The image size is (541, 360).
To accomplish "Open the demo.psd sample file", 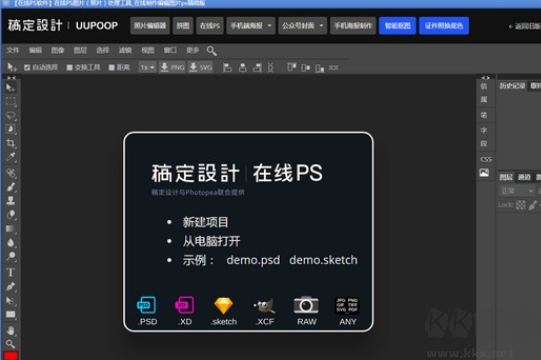I will [253, 260].
